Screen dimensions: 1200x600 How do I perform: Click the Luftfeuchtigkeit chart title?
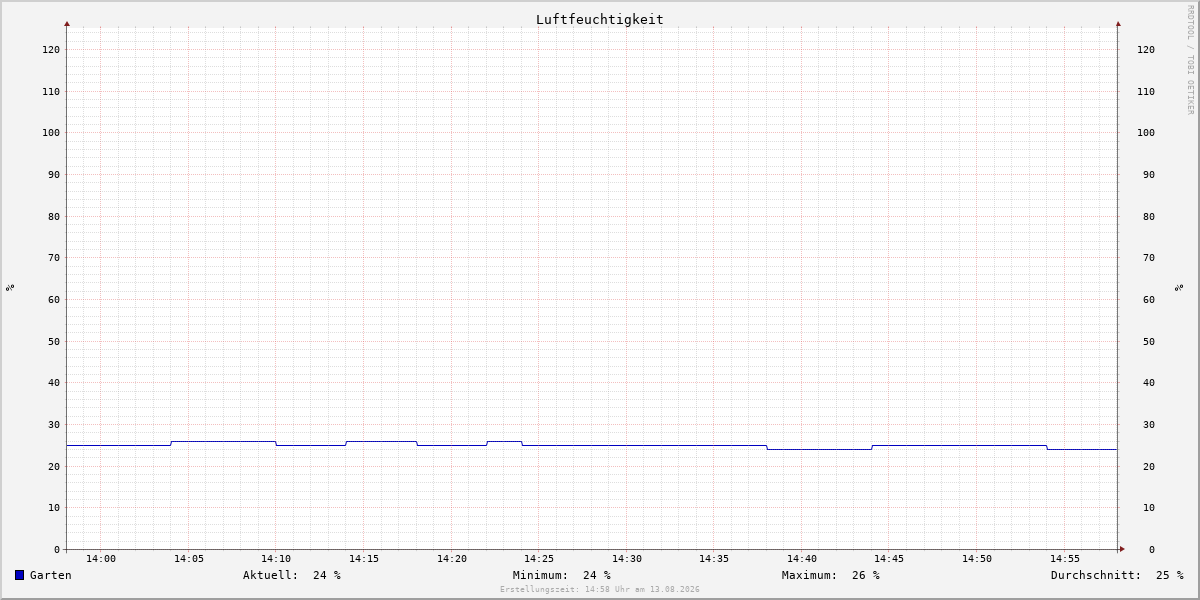pyautogui.click(x=600, y=19)
